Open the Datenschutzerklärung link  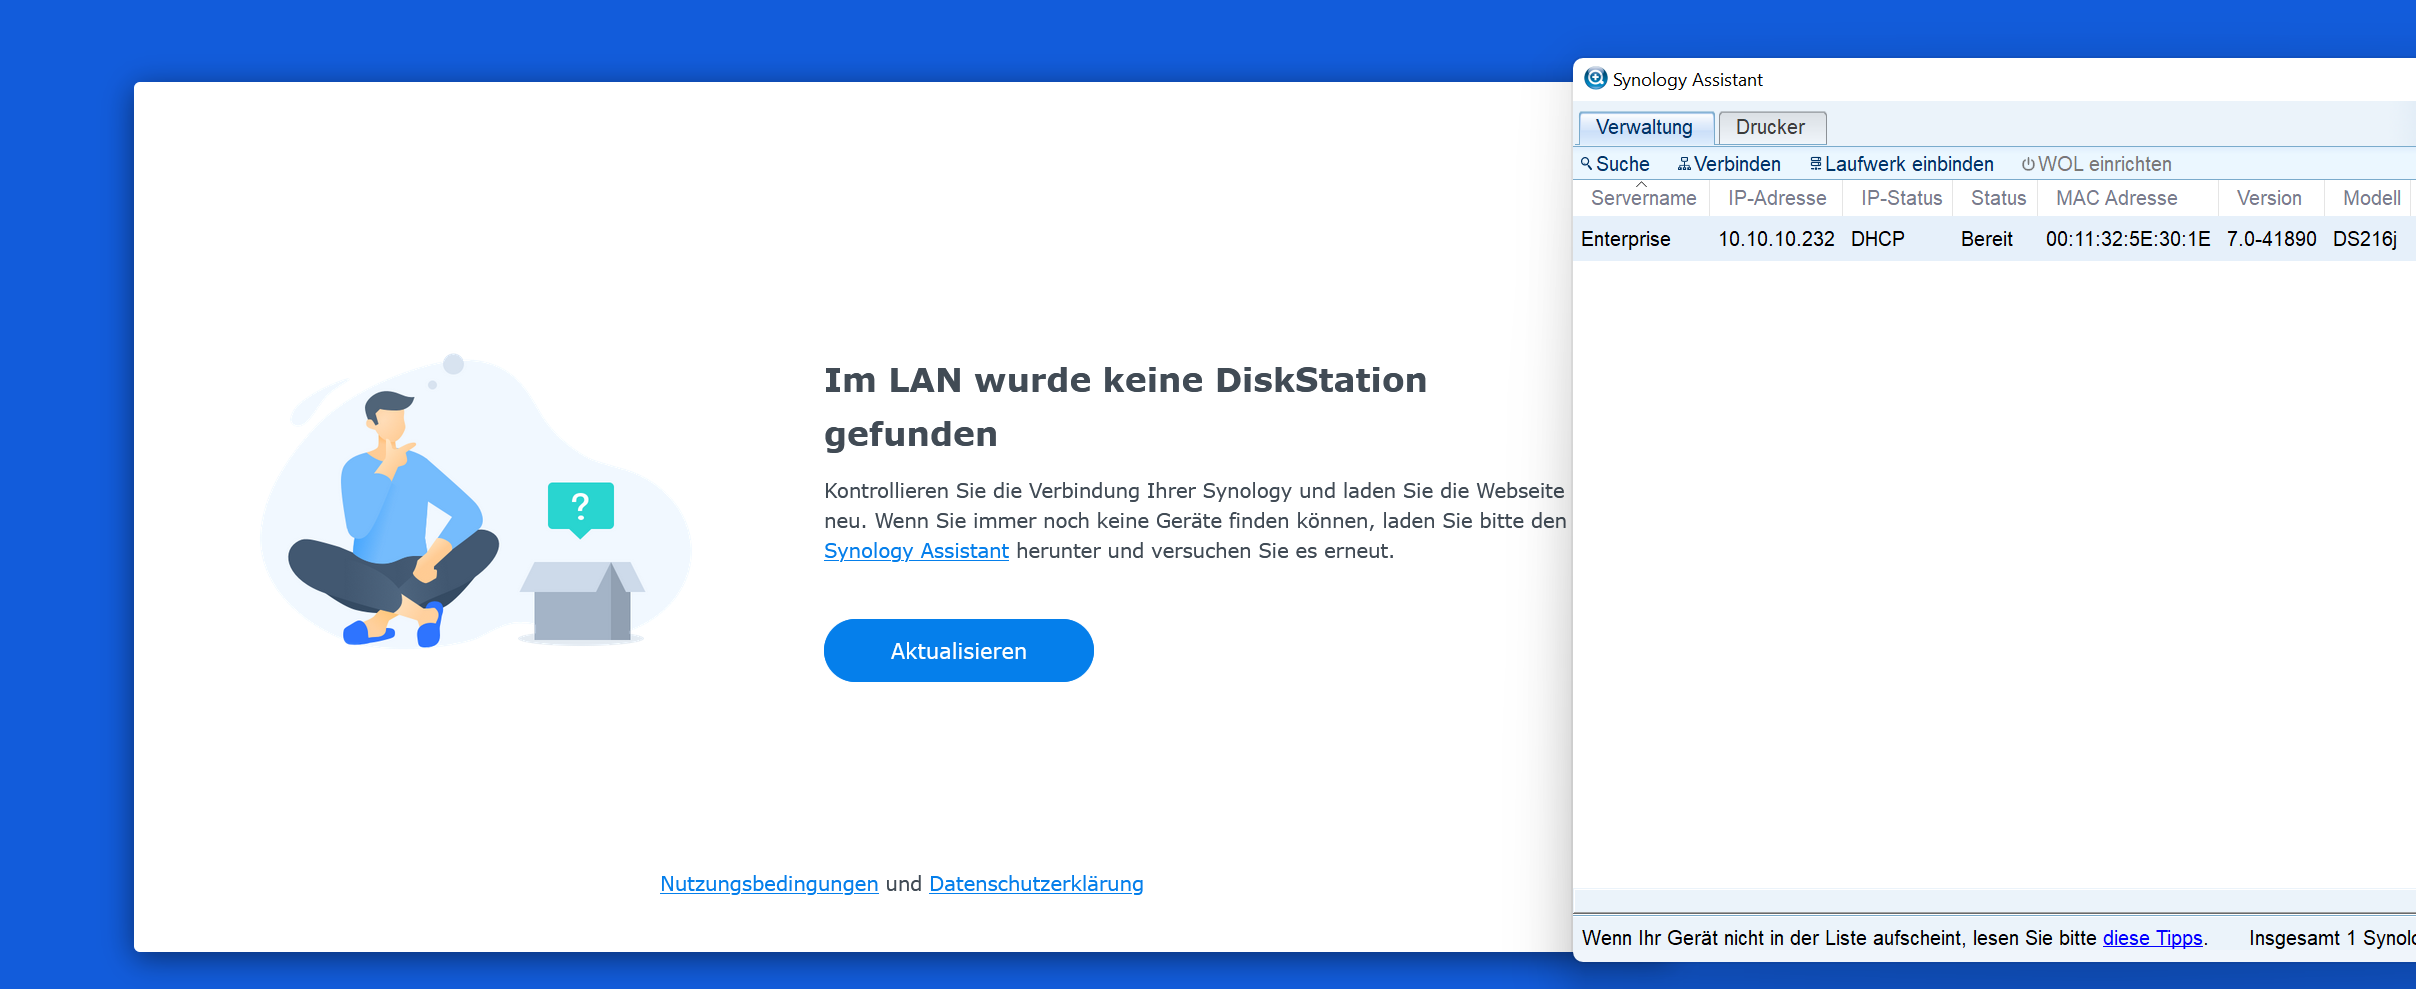pos(1036,884)
